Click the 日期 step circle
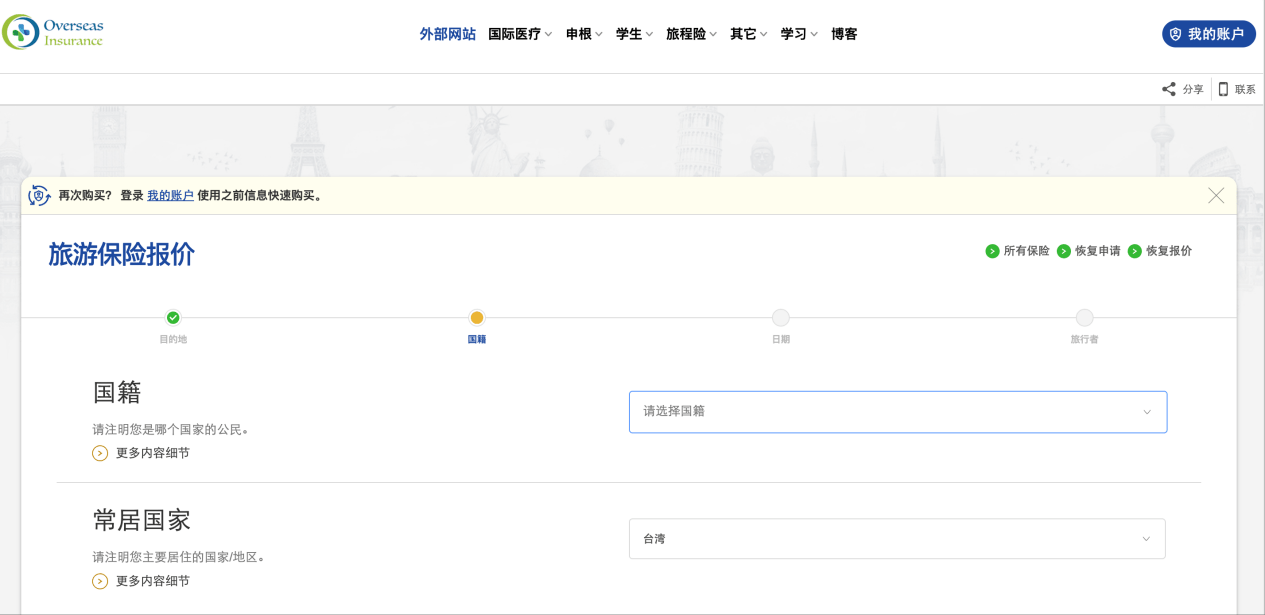Image resolution: width=1265 pixels, height=615 pixels. pos(781,318)
